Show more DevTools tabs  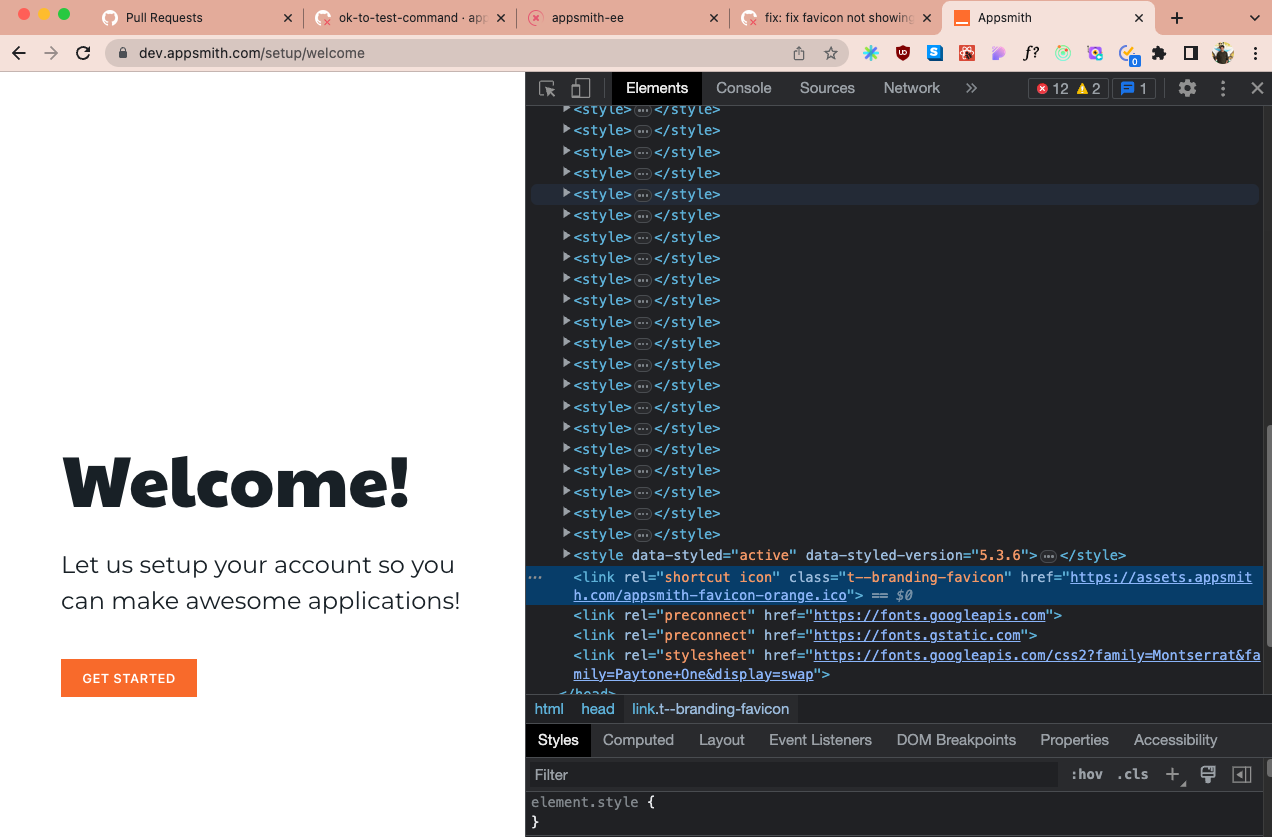970,88
